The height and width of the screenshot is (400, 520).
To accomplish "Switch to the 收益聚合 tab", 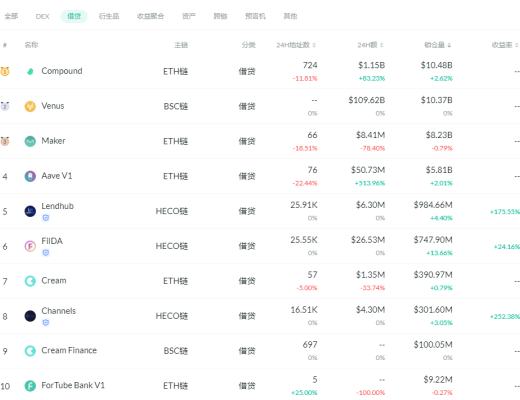I will [150, 16].
